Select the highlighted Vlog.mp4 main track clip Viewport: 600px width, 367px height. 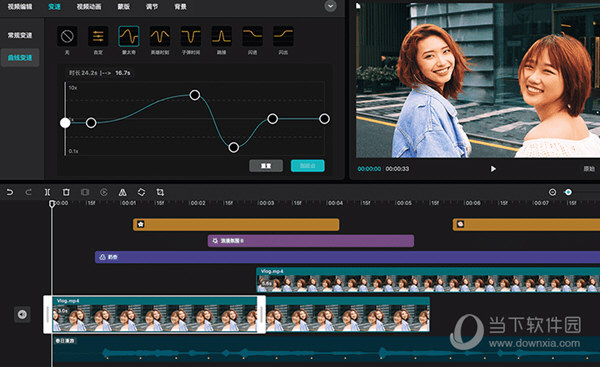point(155,315)
